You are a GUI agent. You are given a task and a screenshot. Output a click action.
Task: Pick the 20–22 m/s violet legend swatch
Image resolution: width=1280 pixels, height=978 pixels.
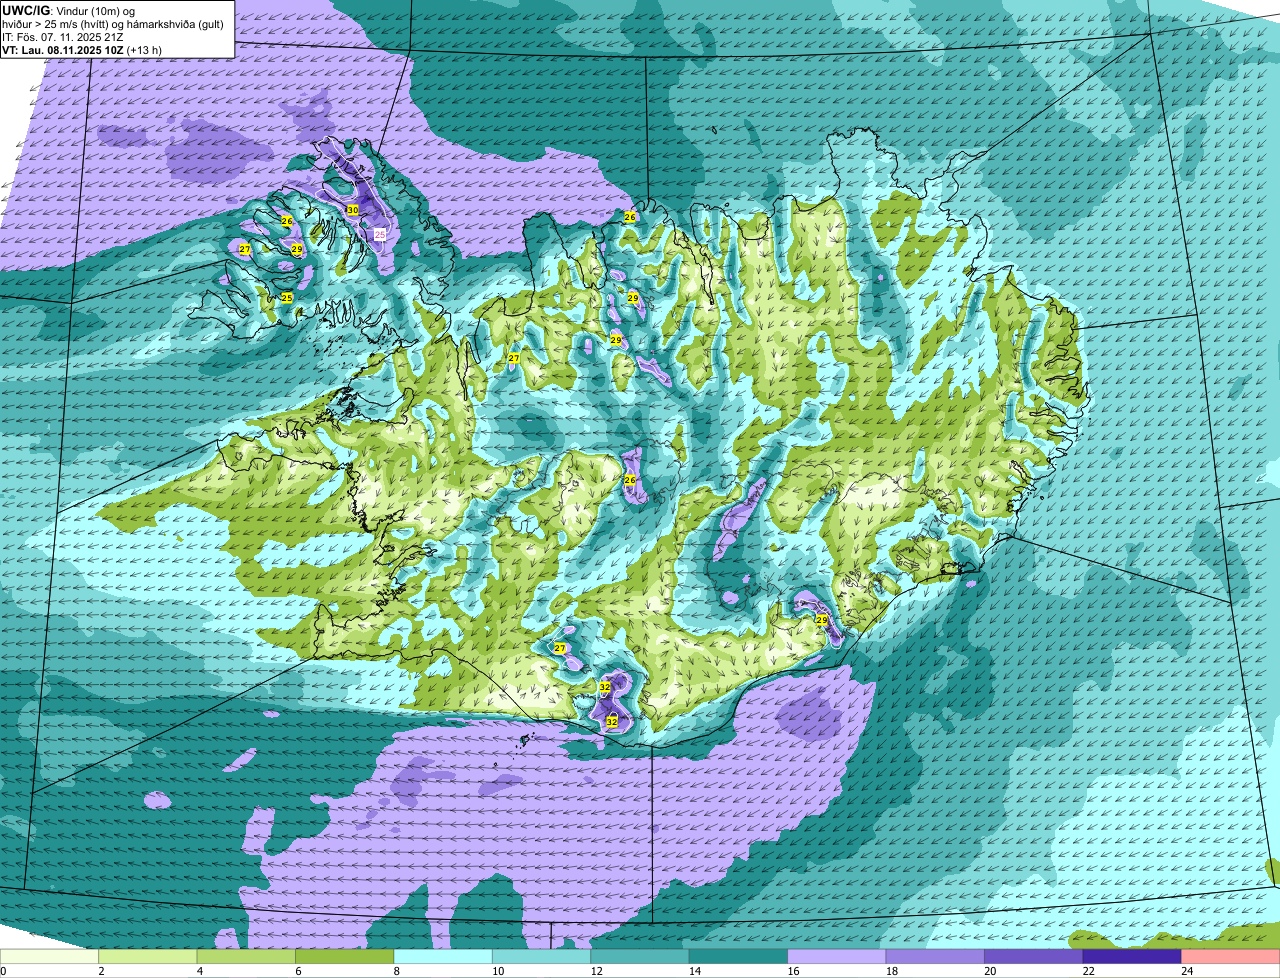[1034, 957]
